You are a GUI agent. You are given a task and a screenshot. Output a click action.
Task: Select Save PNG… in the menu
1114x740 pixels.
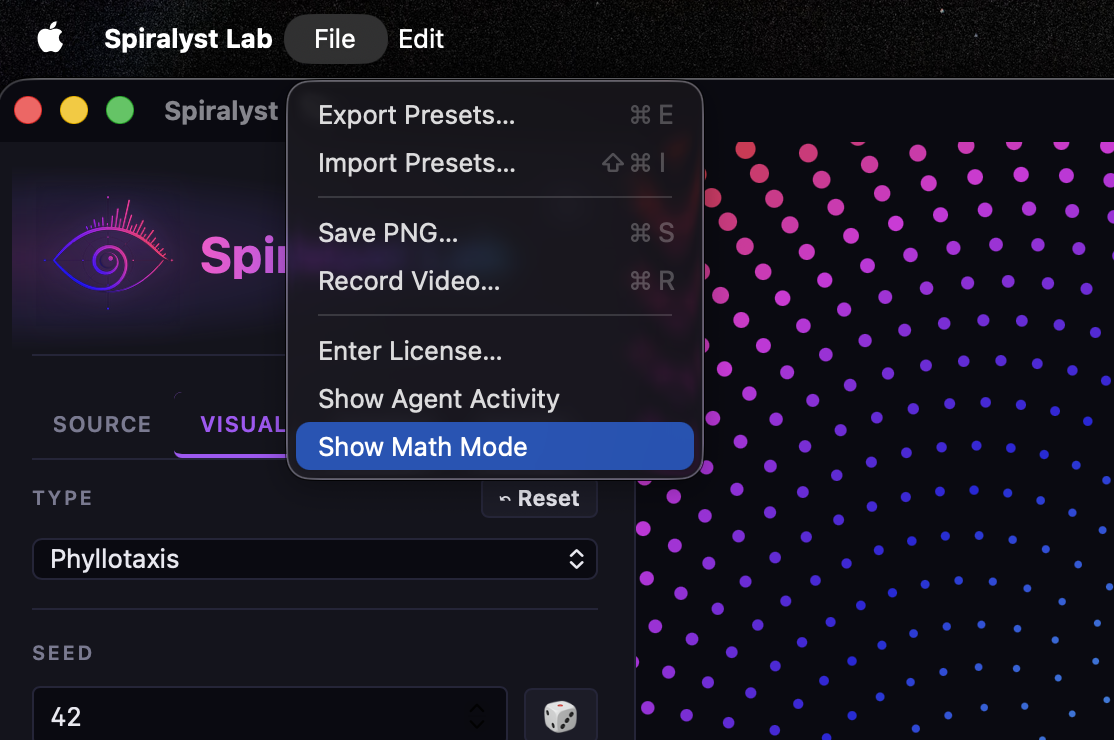point(494,233)
